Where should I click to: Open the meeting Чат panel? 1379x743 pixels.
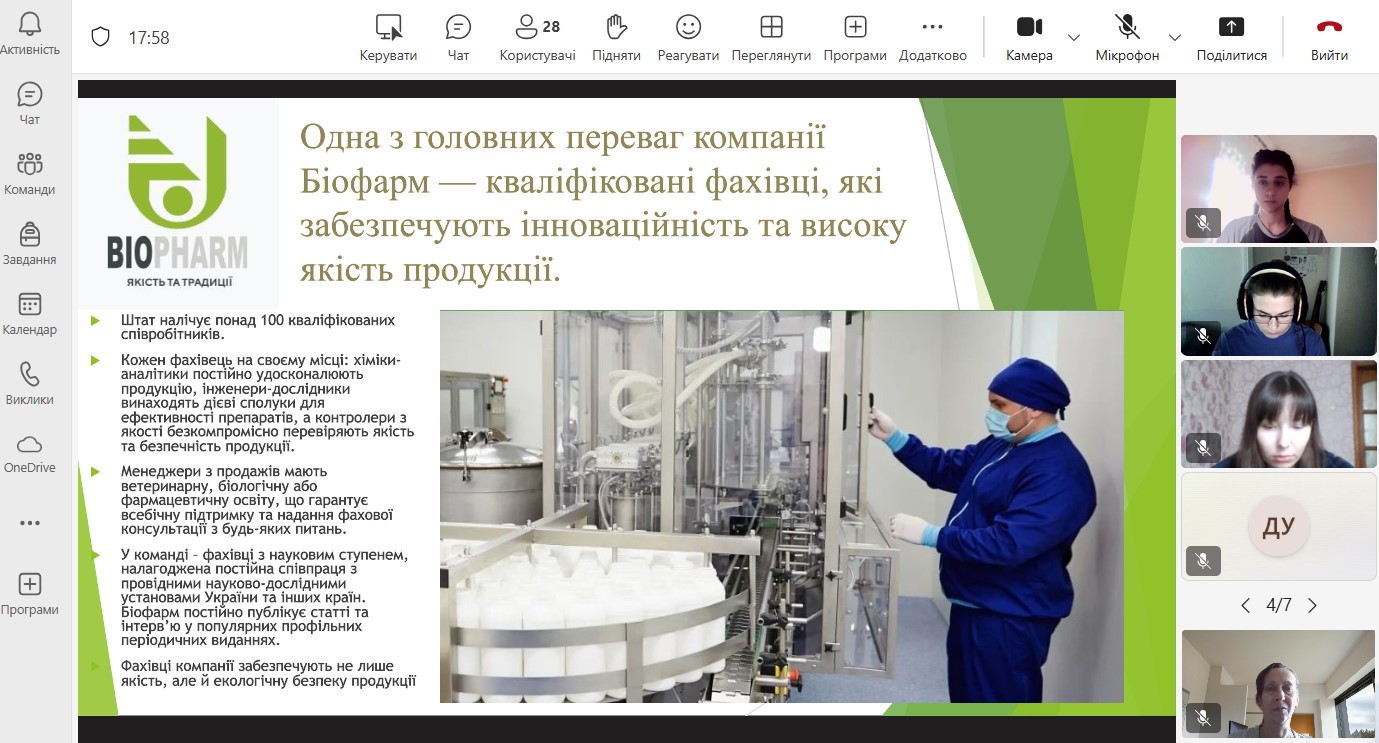click(x=458, y=38)
